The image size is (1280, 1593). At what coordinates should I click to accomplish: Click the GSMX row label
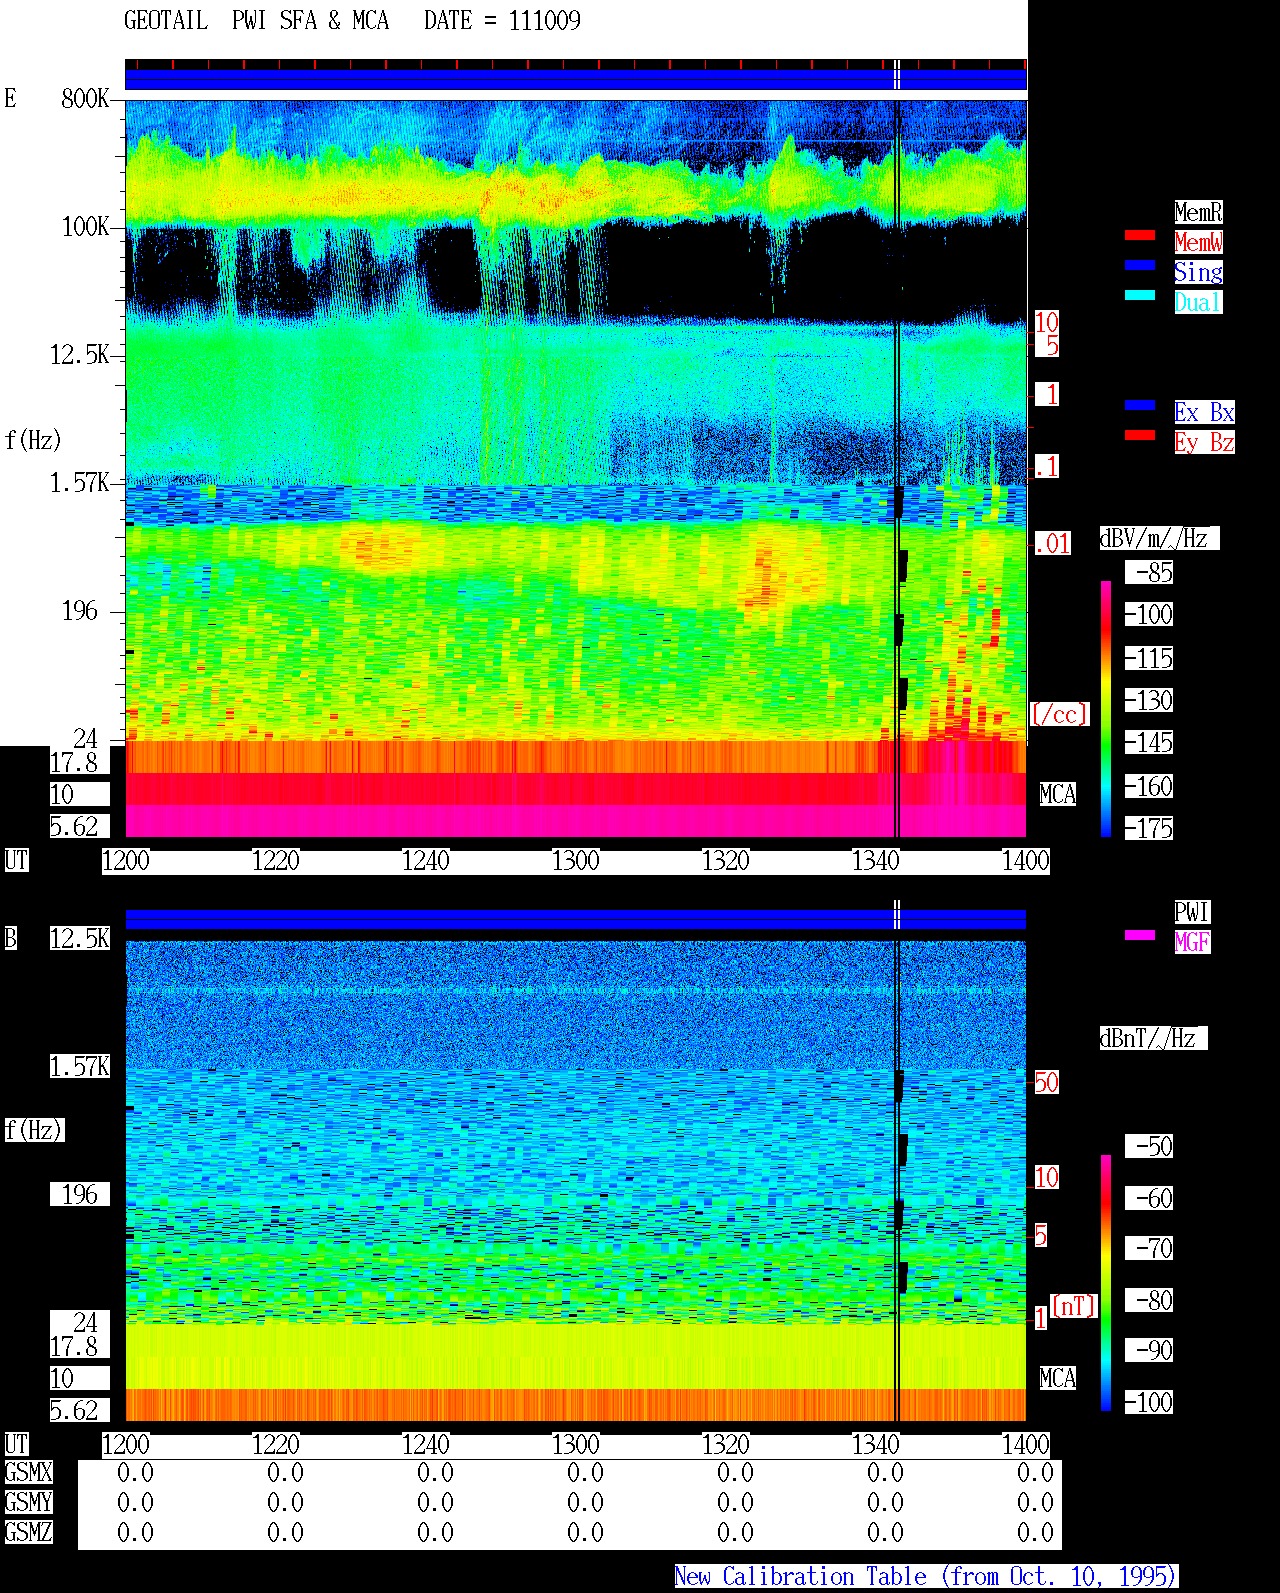(x=28, y=1473)
